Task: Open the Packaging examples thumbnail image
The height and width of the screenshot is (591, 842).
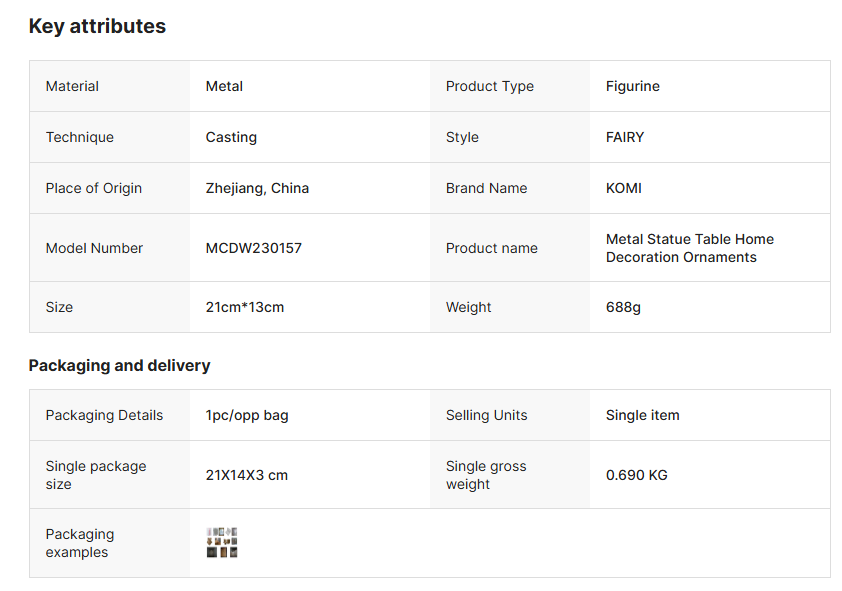Action: pyautogui.click(x=222, y=542)
